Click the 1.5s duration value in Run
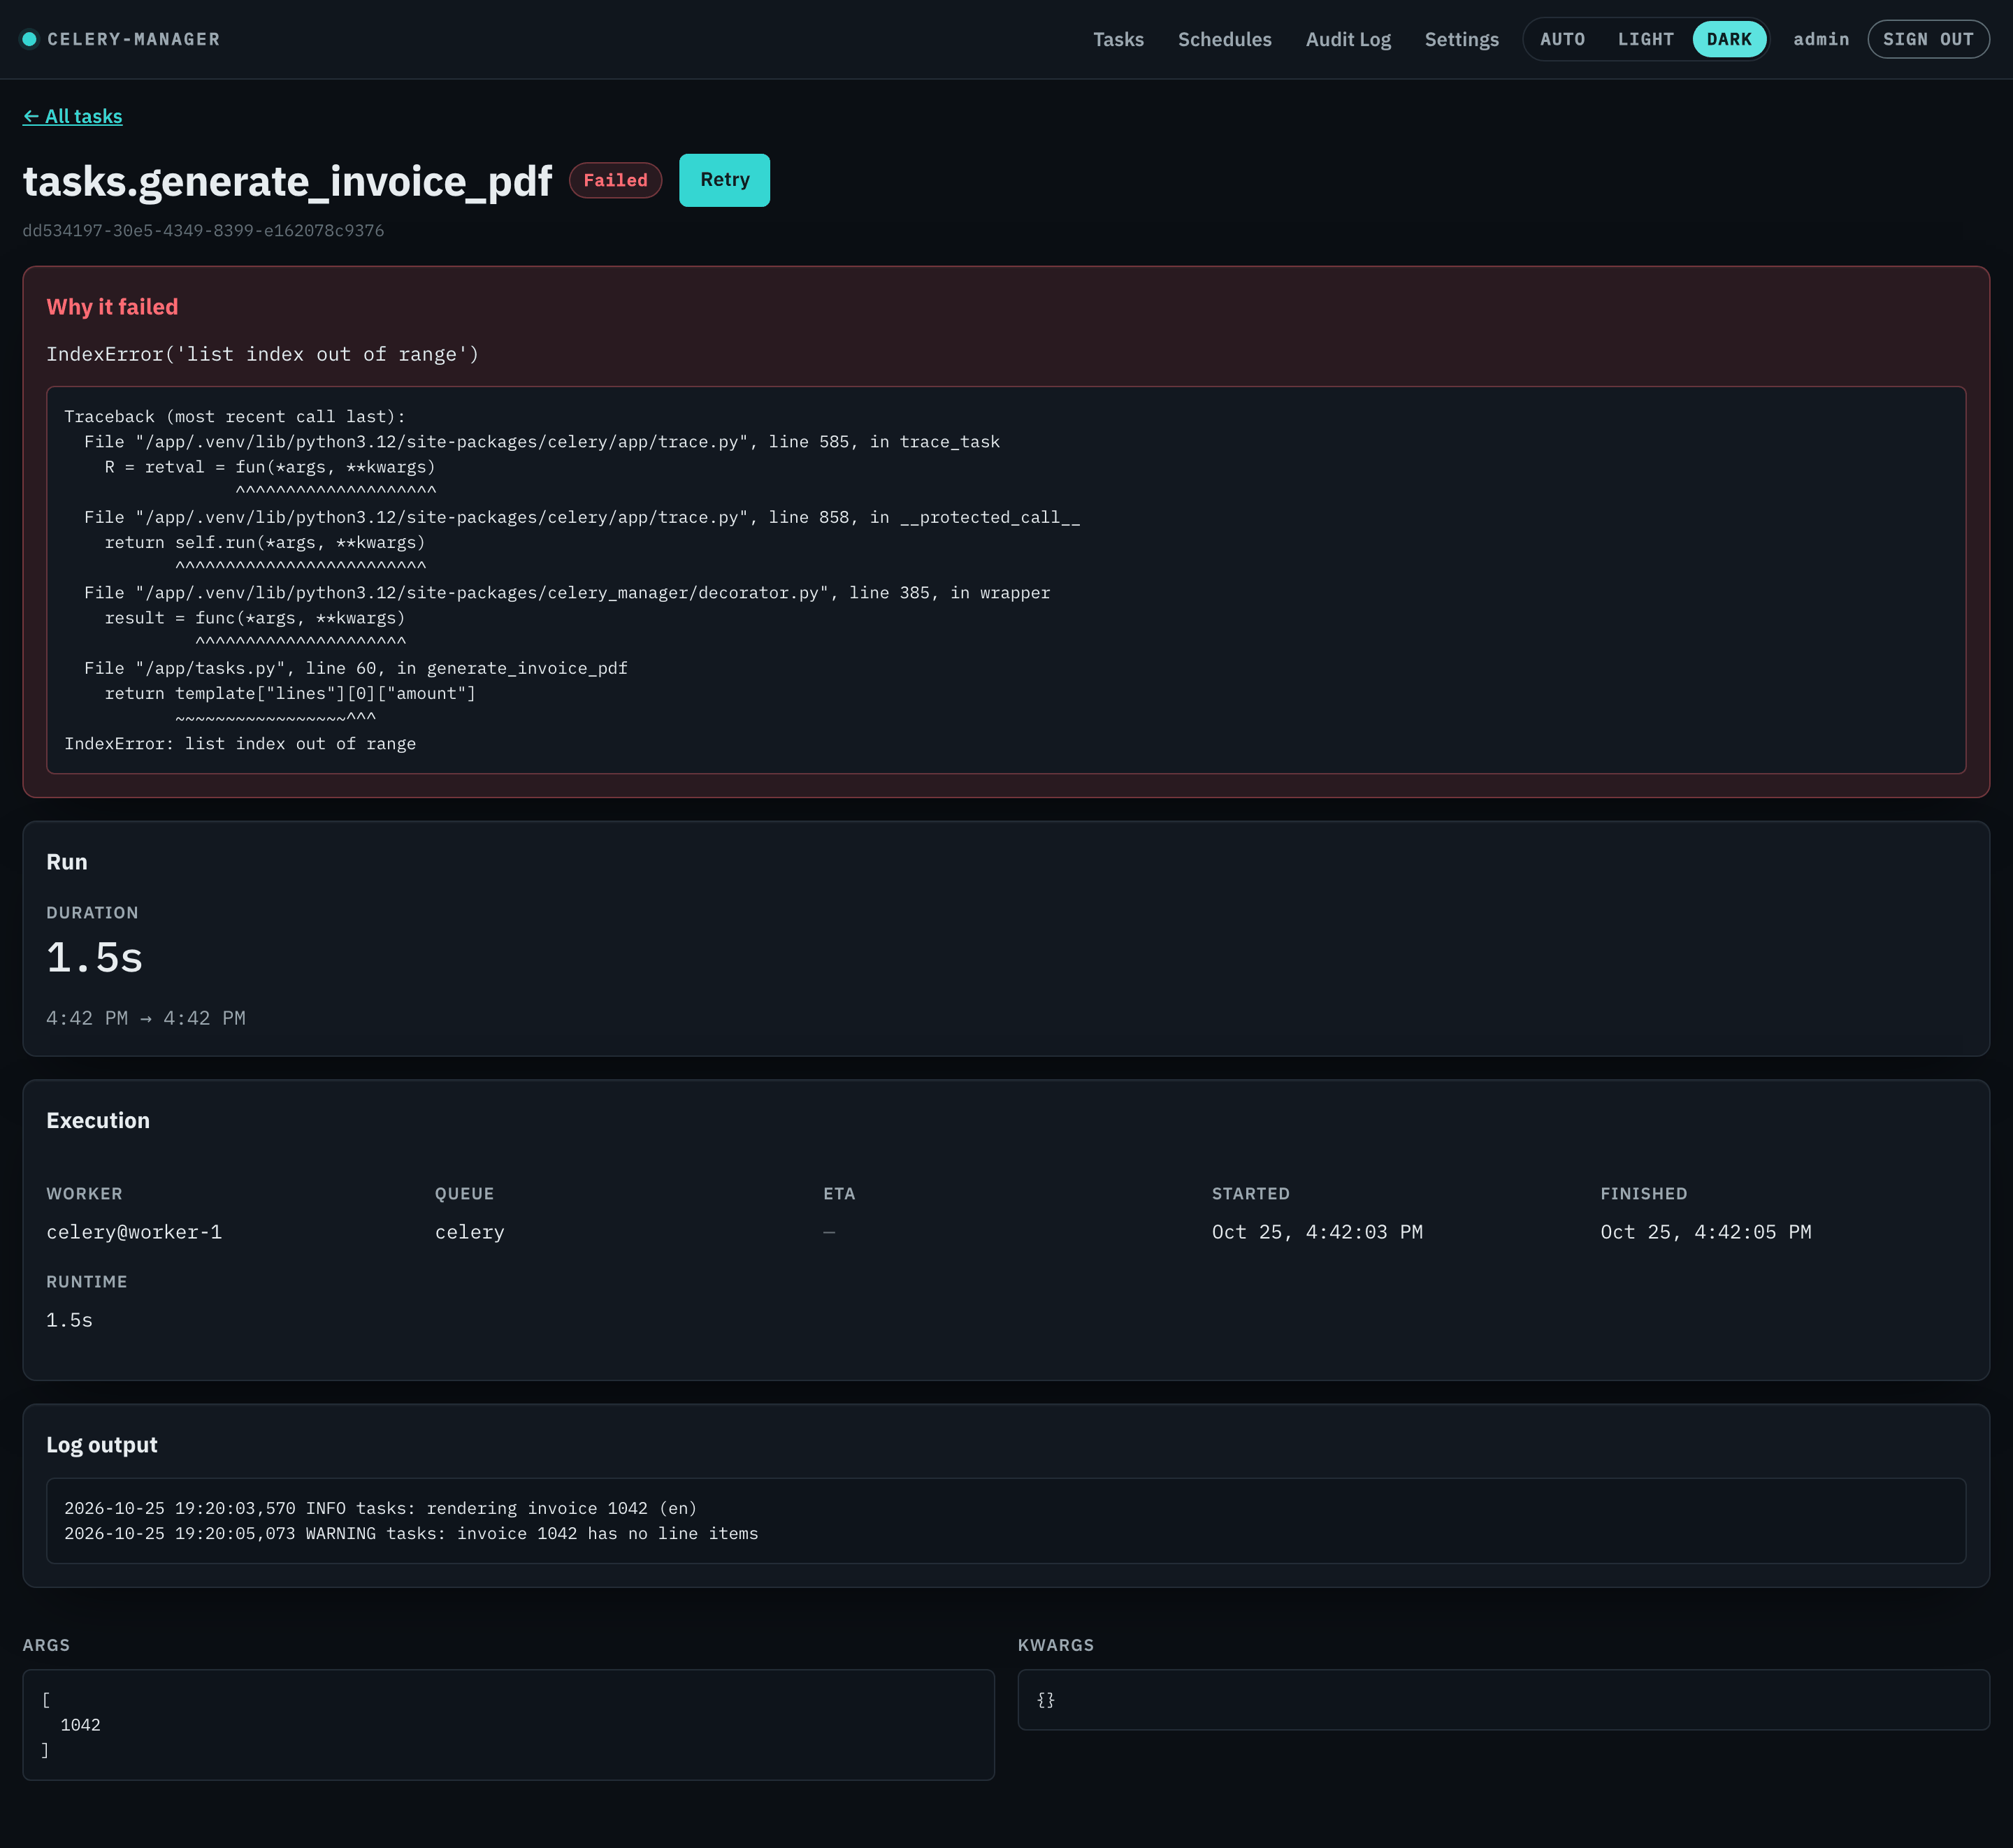 [94, 958]
